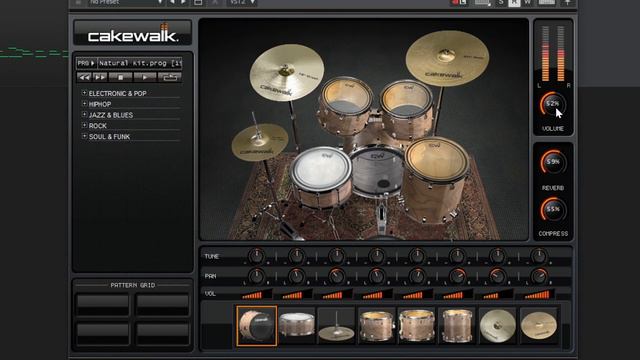Click the fast-forward transport button
This screenshot has width=640, height=360.
(100, 77)
